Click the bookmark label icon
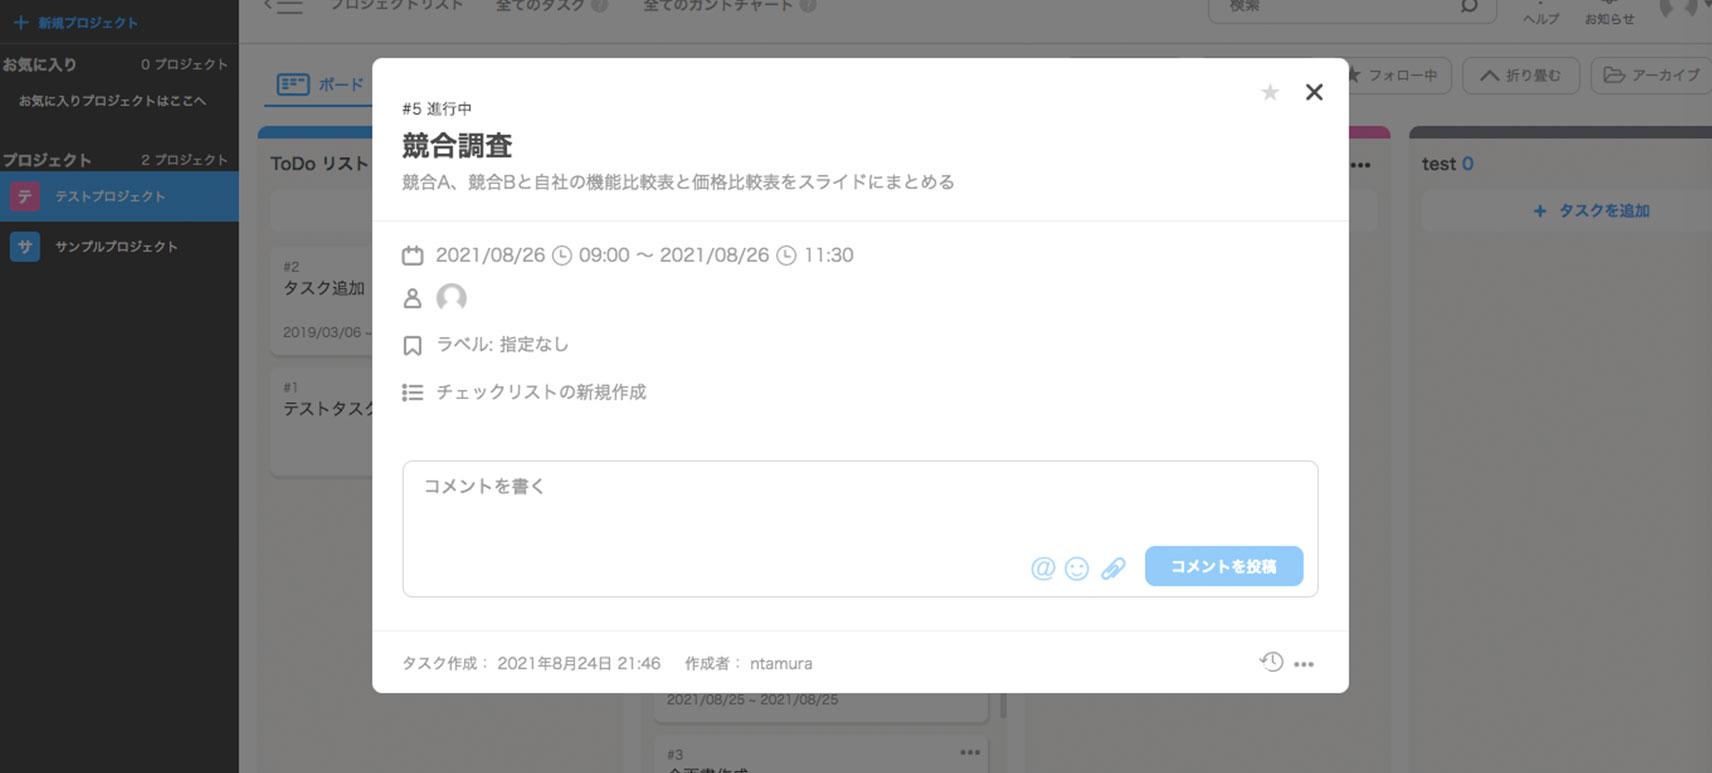Viewport: 1712px width, 773px height. coord(412,346)
